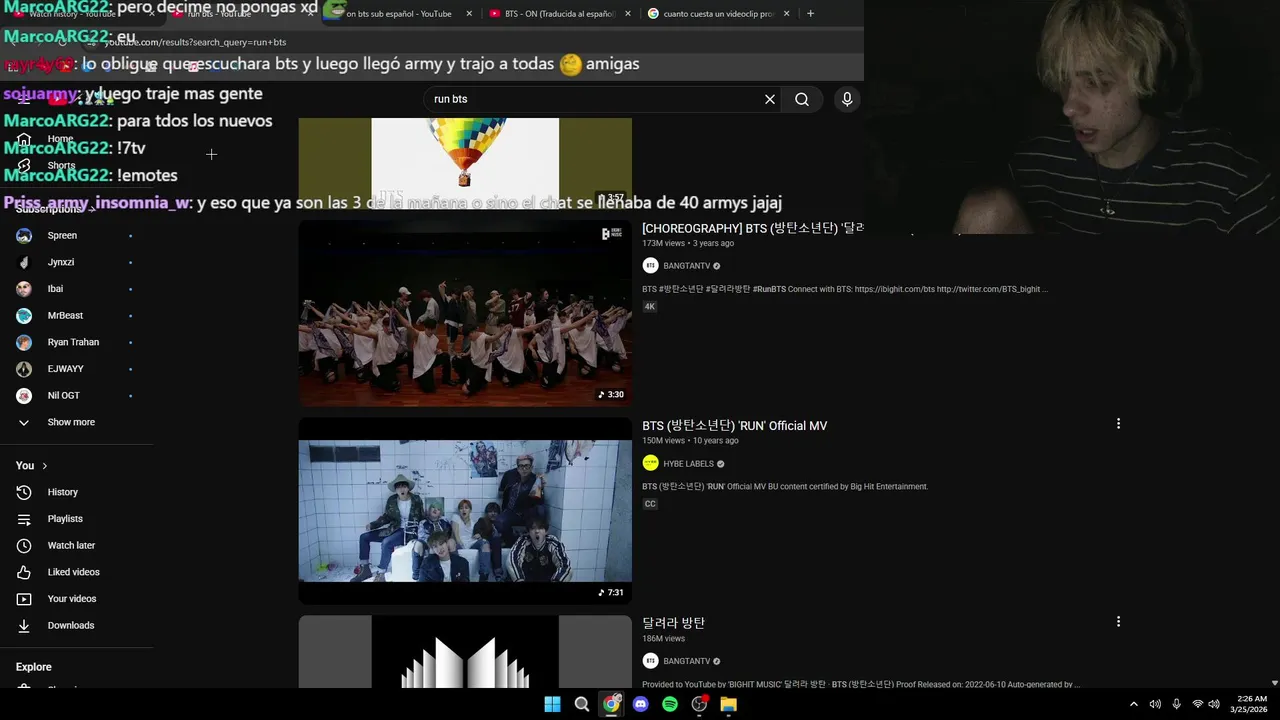
Task: Open Discord from taskbar
Action: pyautogui.click(x=641, y=704)
